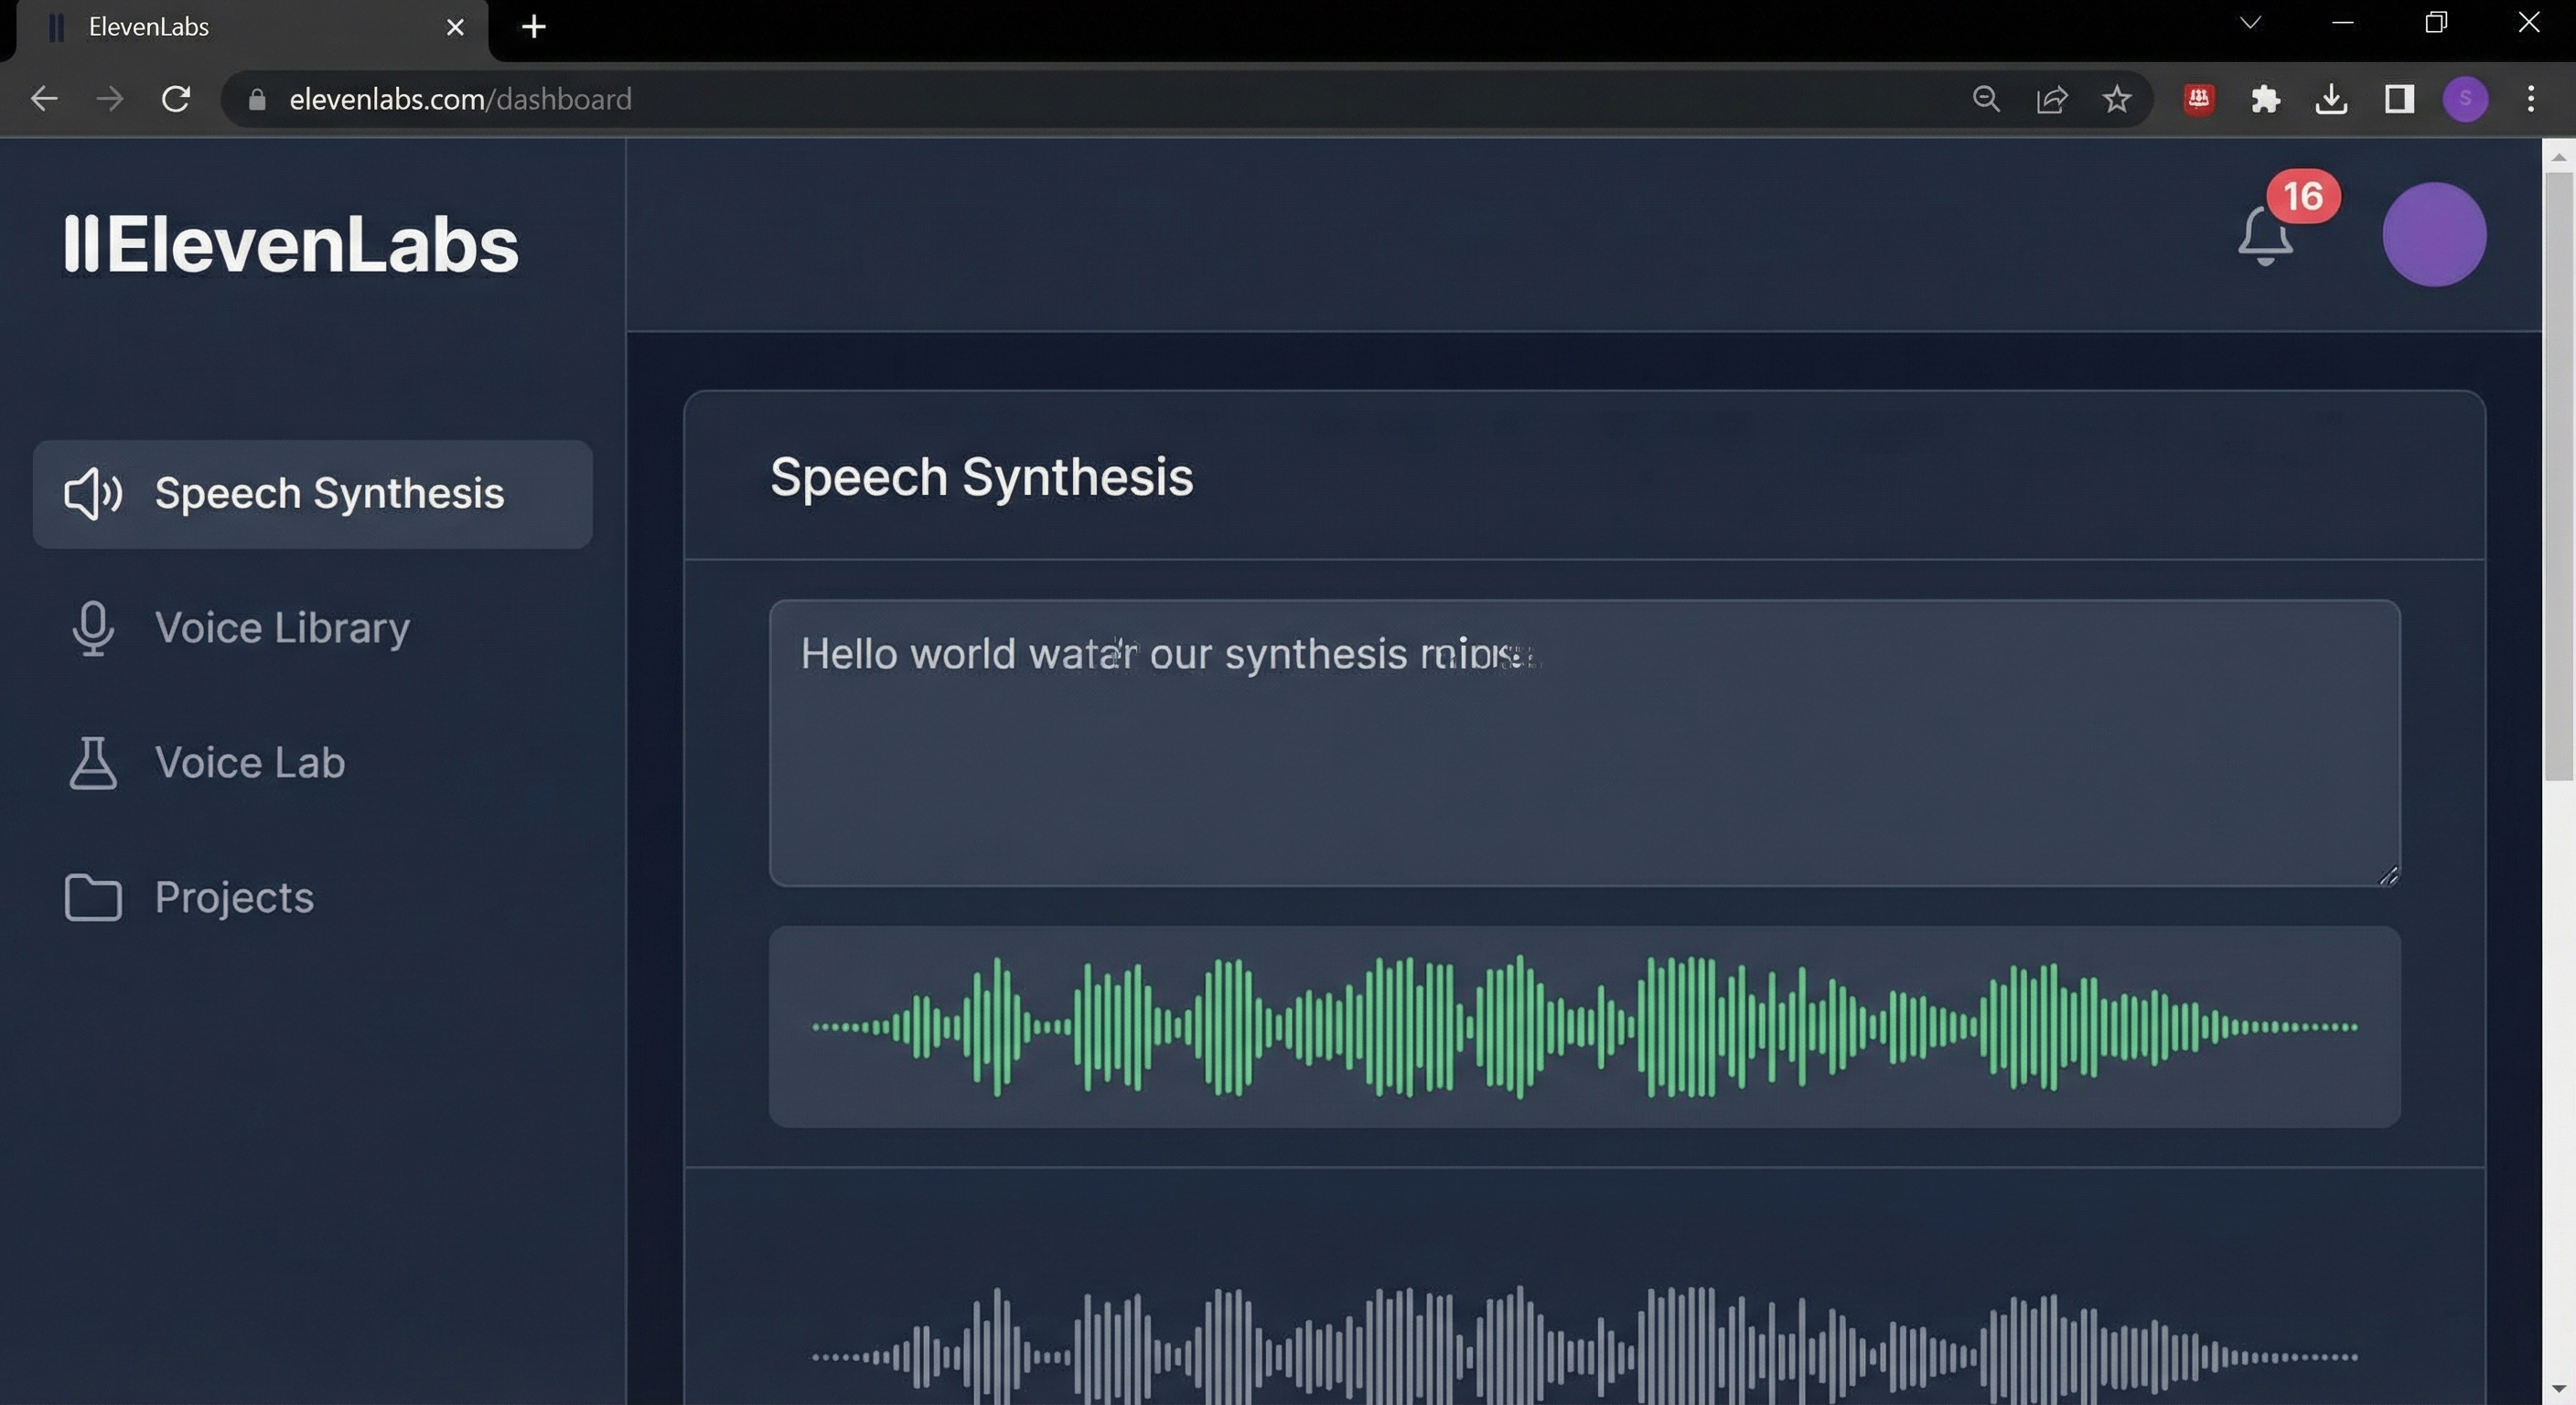Screen dimensions: 2576x1405
Task: Click the notification bell with 16 alerts
Action: pos(2265,237)
